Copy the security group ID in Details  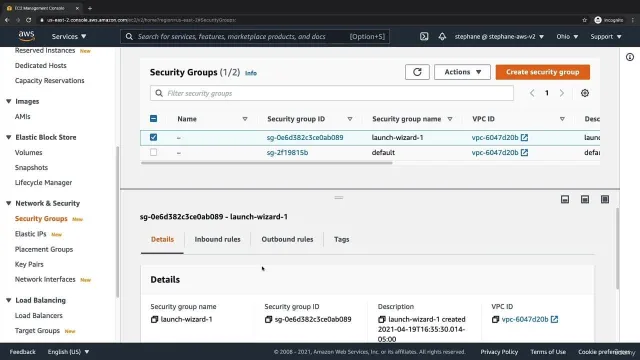click(x=268, y=319)
